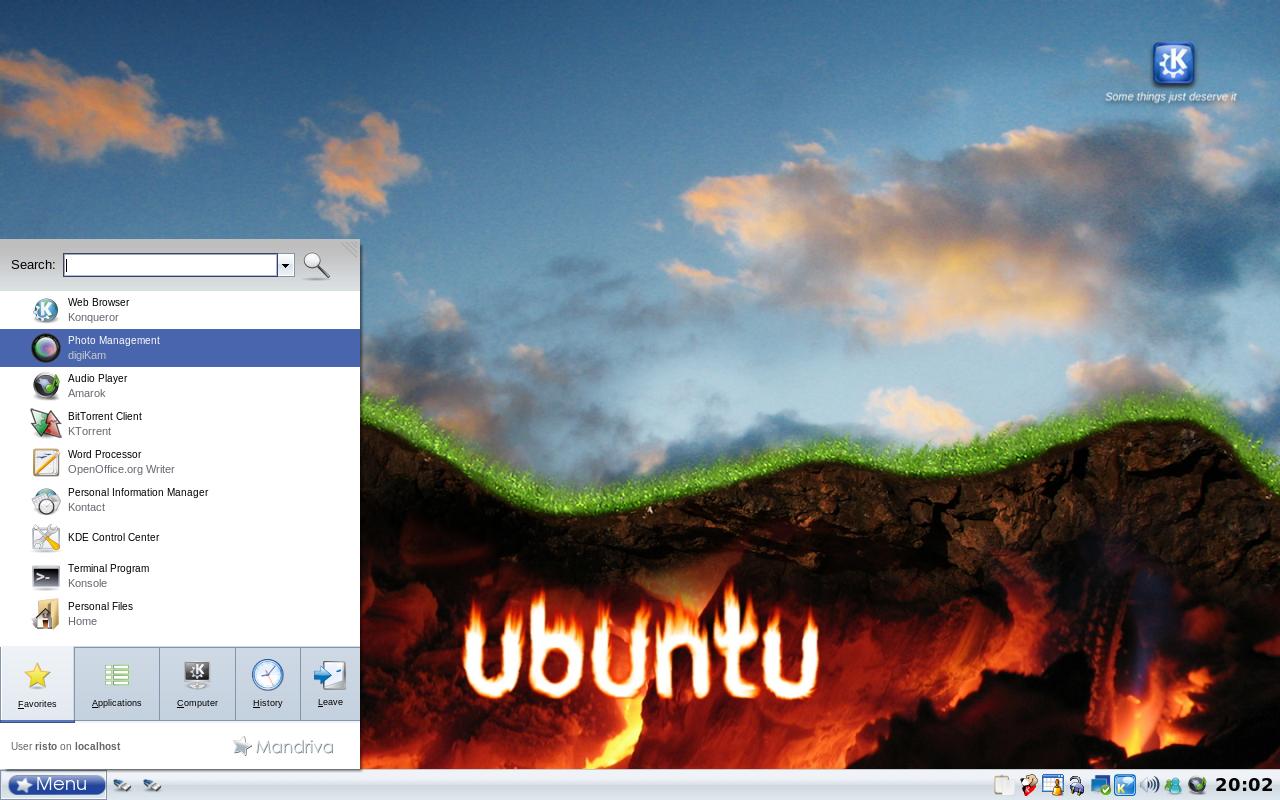Open Personal Files Home folder

(180, 614)
